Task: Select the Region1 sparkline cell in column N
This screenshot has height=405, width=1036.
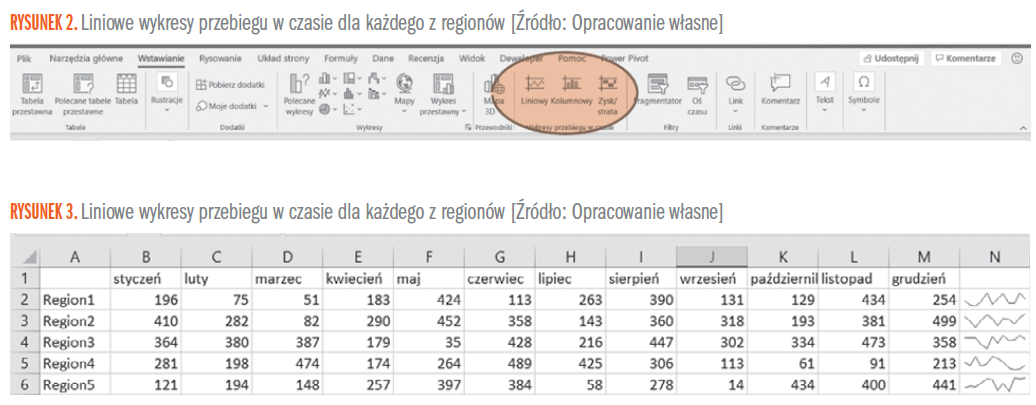Action: coord(993,298)
